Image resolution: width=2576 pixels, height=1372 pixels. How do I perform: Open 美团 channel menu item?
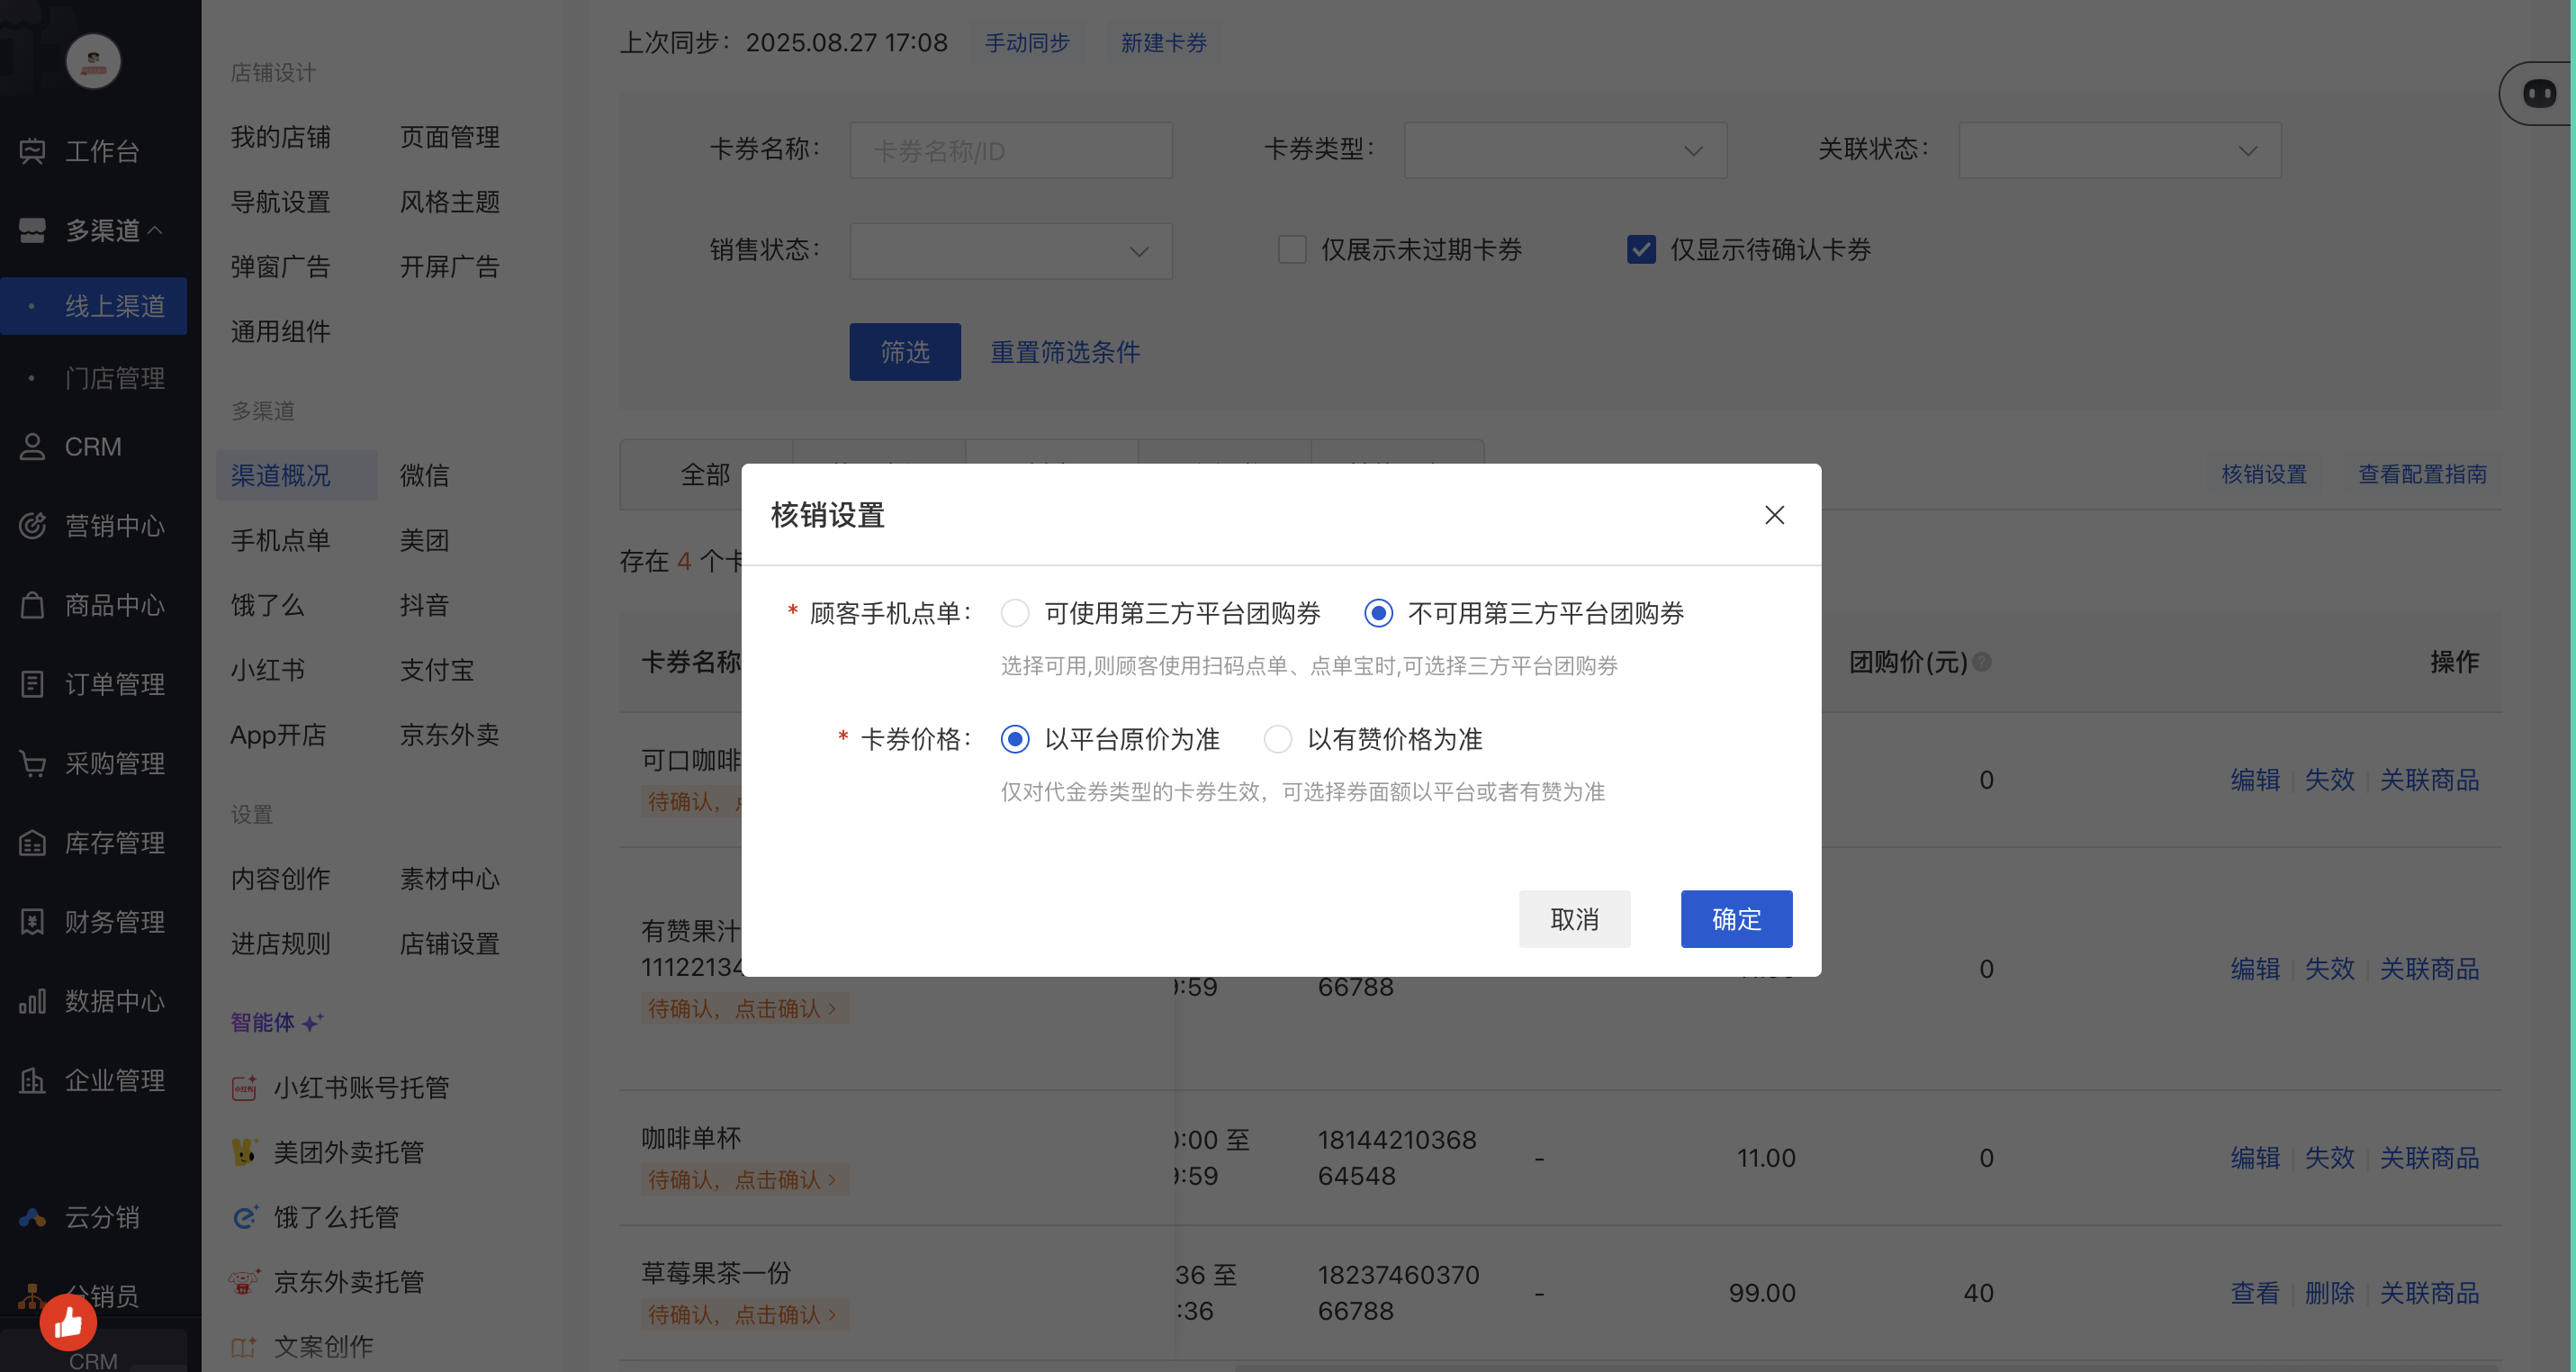(424, 541)
